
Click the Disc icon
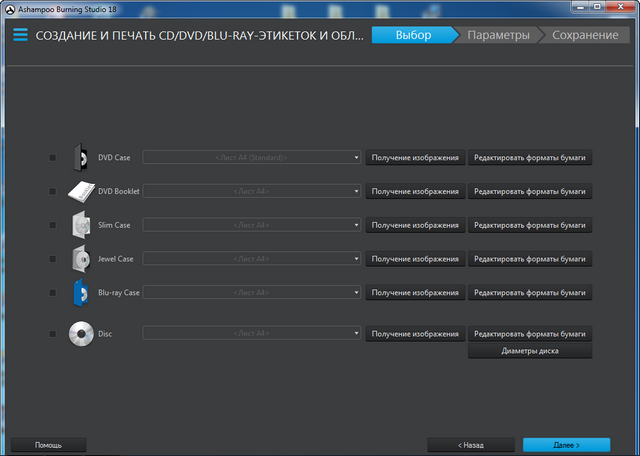click(x=81, y=334)
